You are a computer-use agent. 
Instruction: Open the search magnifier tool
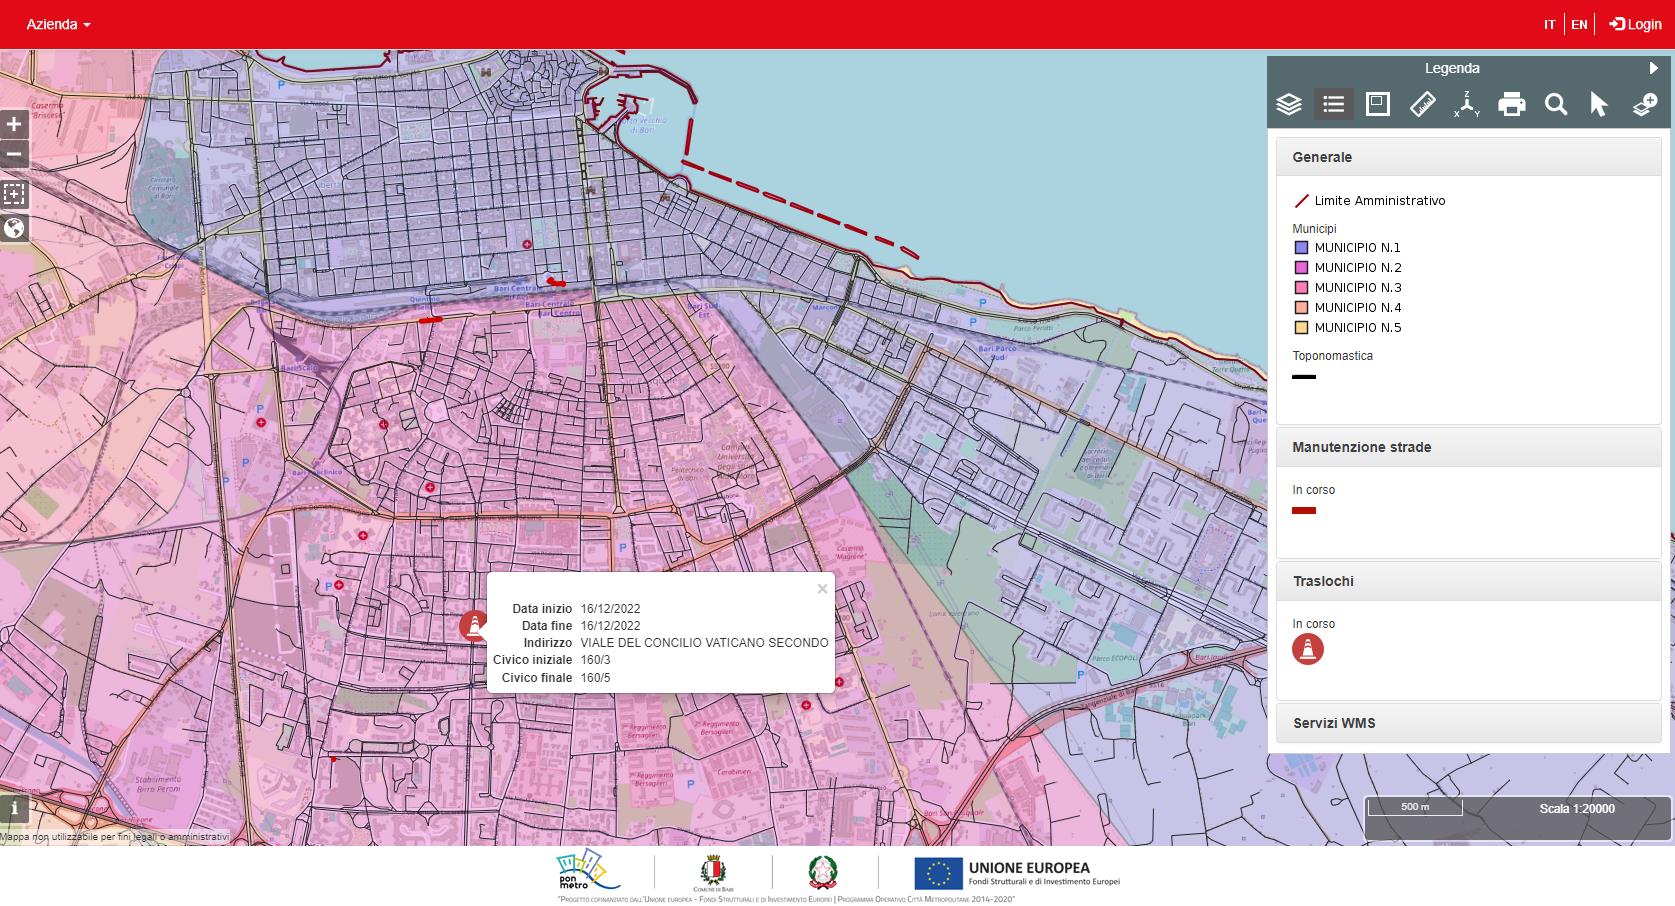pos(1556,104)
